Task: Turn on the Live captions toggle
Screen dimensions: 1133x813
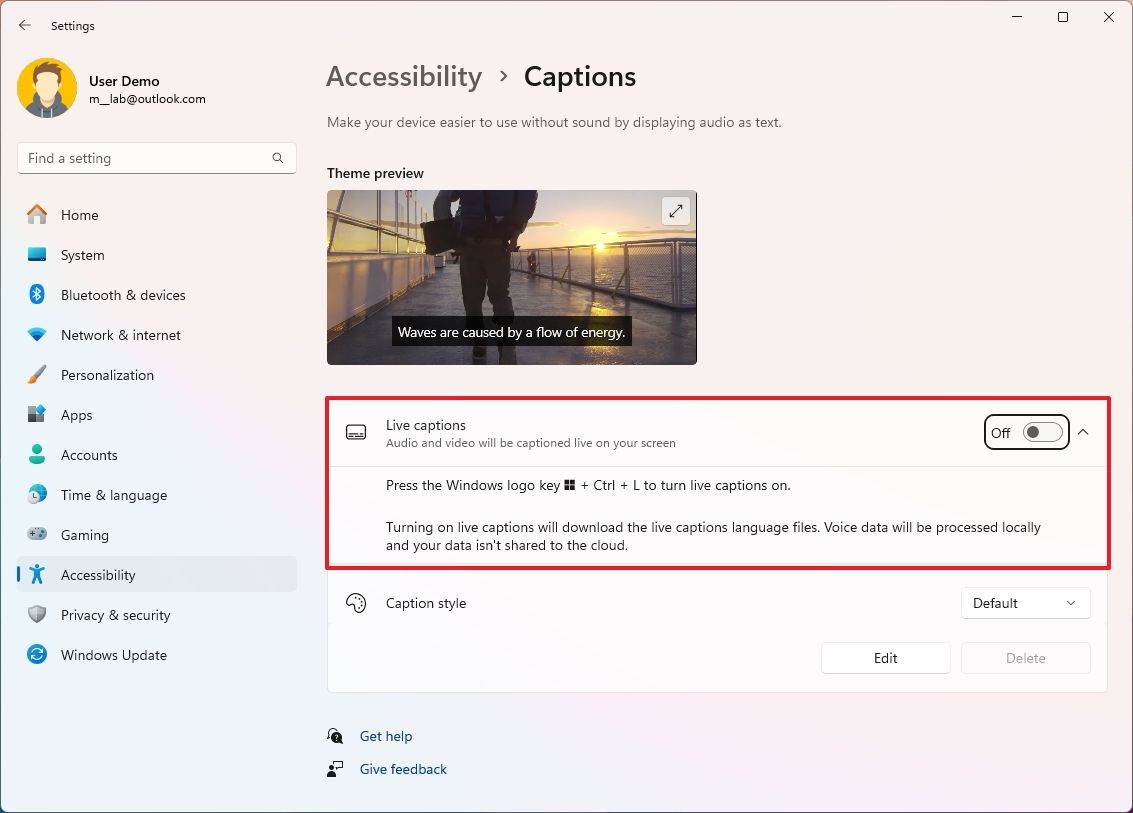Action: (1043, 432)
